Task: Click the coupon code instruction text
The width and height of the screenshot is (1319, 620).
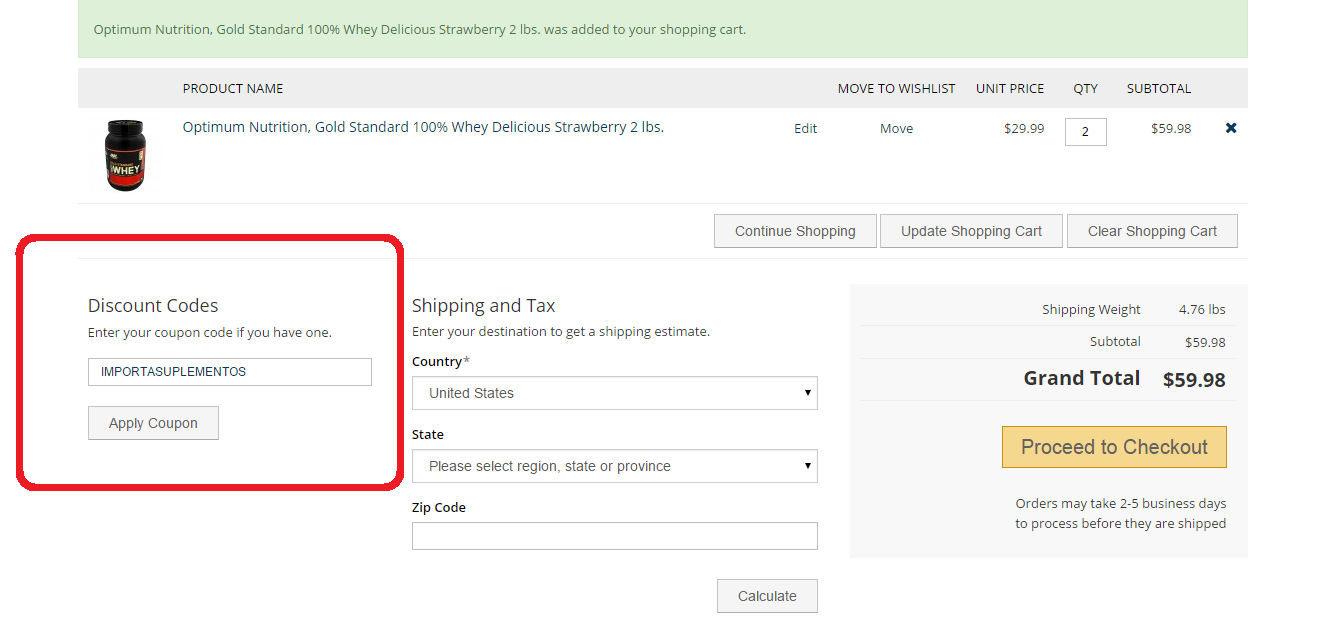Action: (x=210, y=332)
